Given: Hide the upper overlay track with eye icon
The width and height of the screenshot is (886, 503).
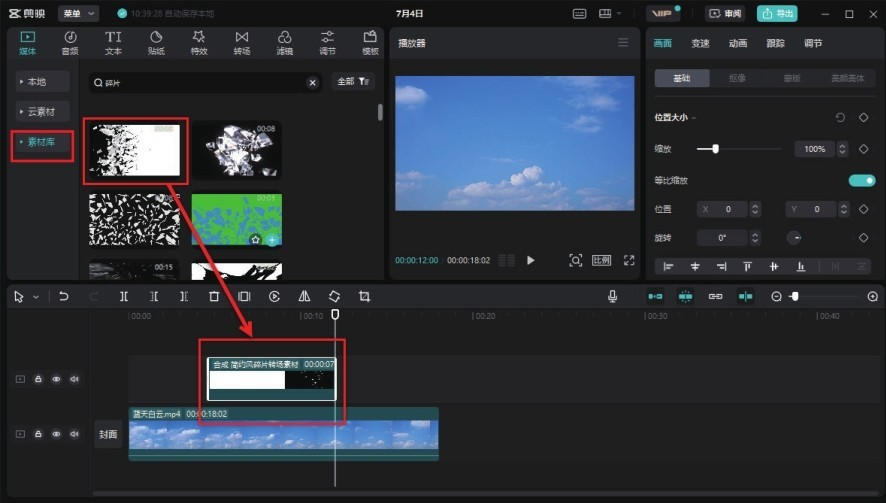Looking at the screenshot, I should 56,379.
